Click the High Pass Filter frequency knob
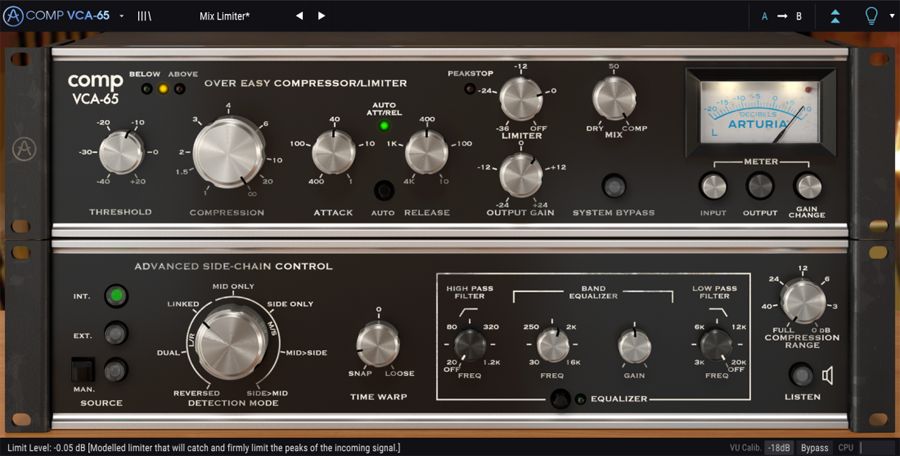900x456 pixels. pyautogui.click(x=470, y=345)
